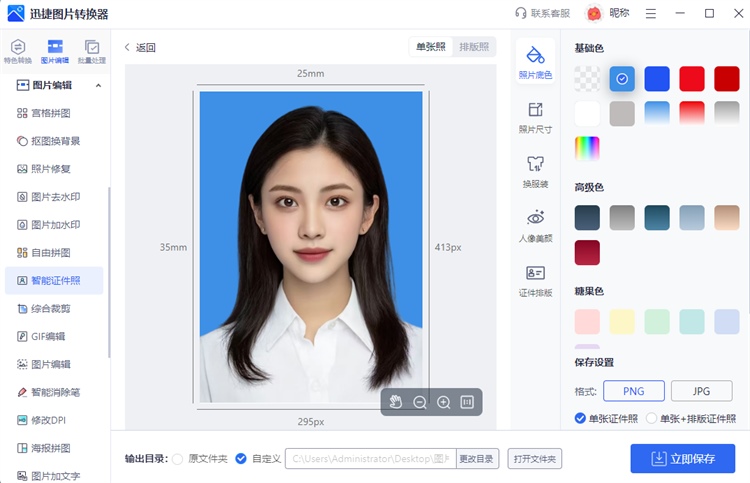Click the zoom in magnifier icon
This screenshot has width=750, height=483.
[x=444, y=402]
